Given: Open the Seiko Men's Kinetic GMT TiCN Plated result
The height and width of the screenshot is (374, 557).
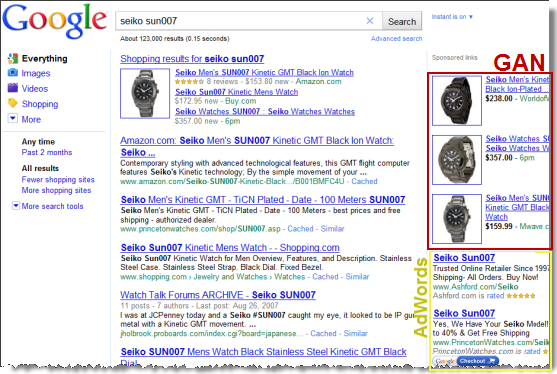Looking at the screenshot, I should pyautogui.click(x=263, y=200).
